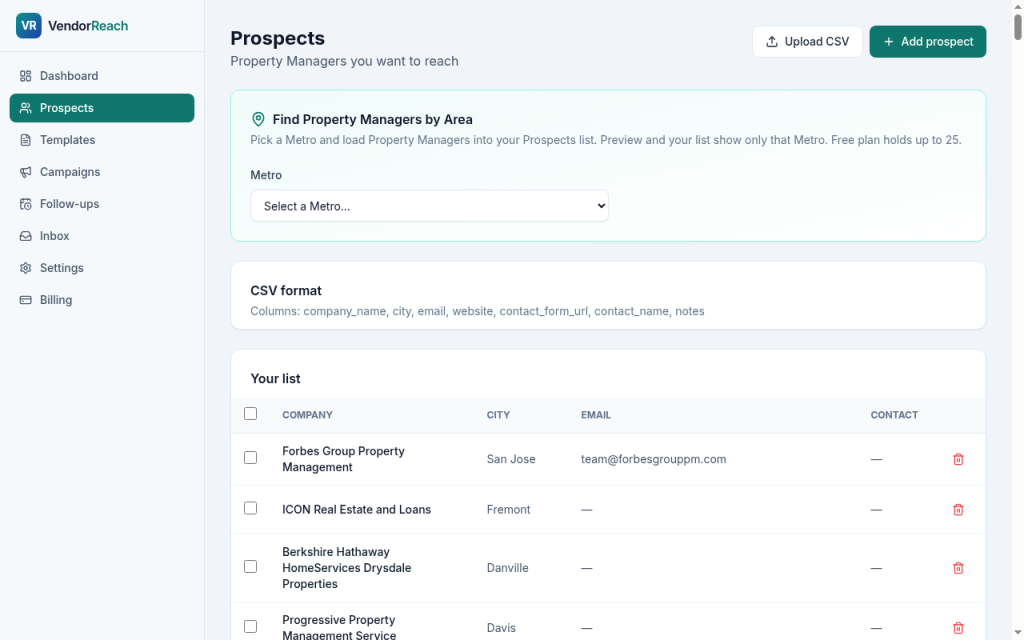Click the Progressive Property Management Service name
1024x640 pixels.
click(x=339, y=627)
